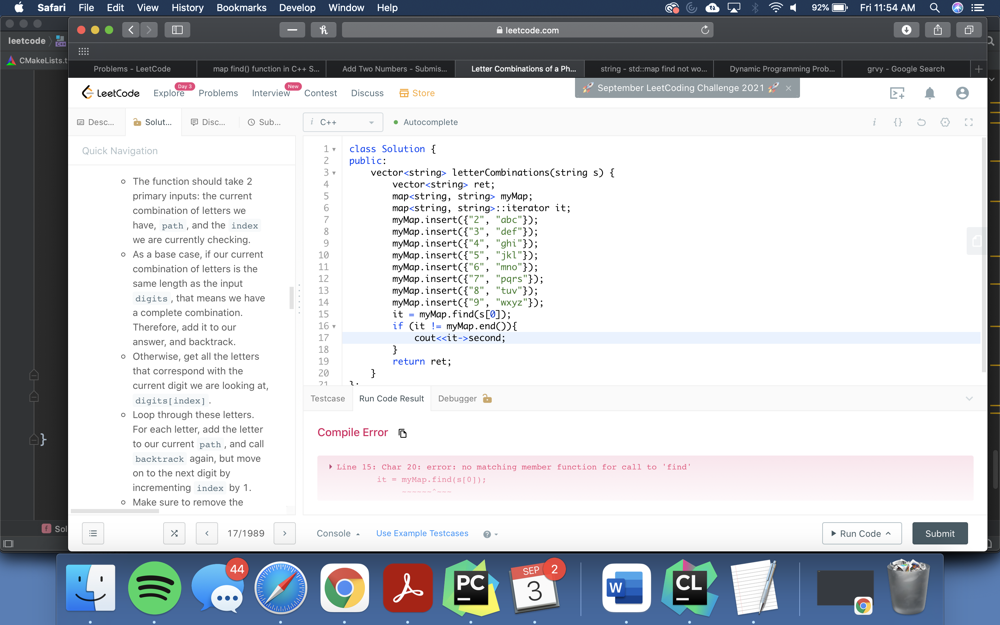Image resolution: width=1000 pixels, height=625 pixels.
Task: Open the code snippet braces icon
Action: point(898,122)
